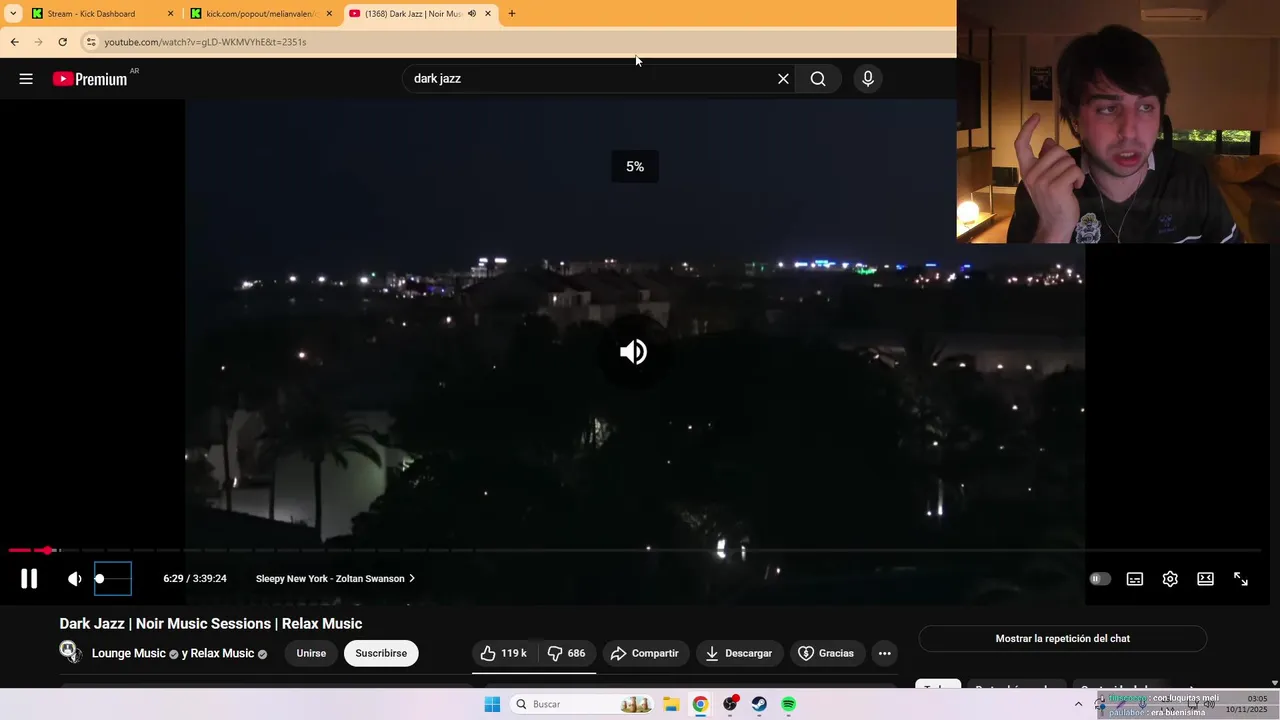The image size is (1280, 720).
Task: Enter fullscreen mode
Action: point(1241,578)
